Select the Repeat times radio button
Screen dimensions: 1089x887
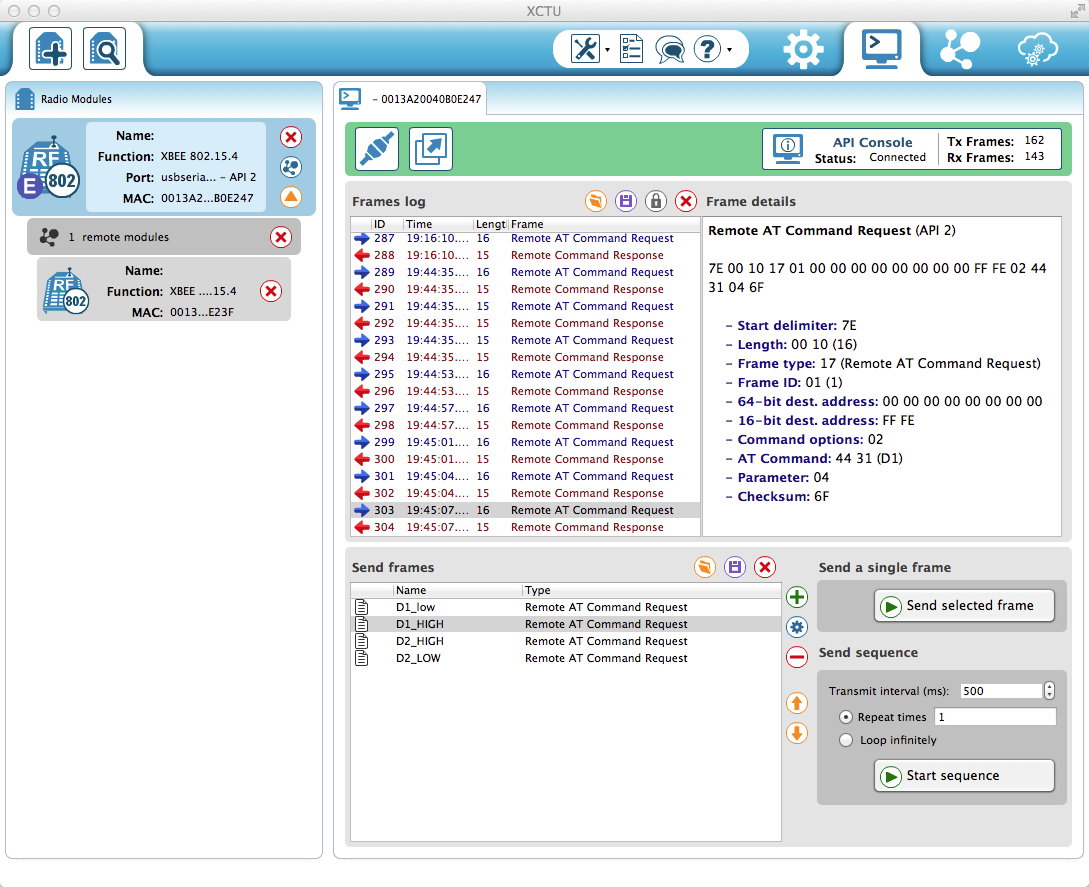coord(846,717)
